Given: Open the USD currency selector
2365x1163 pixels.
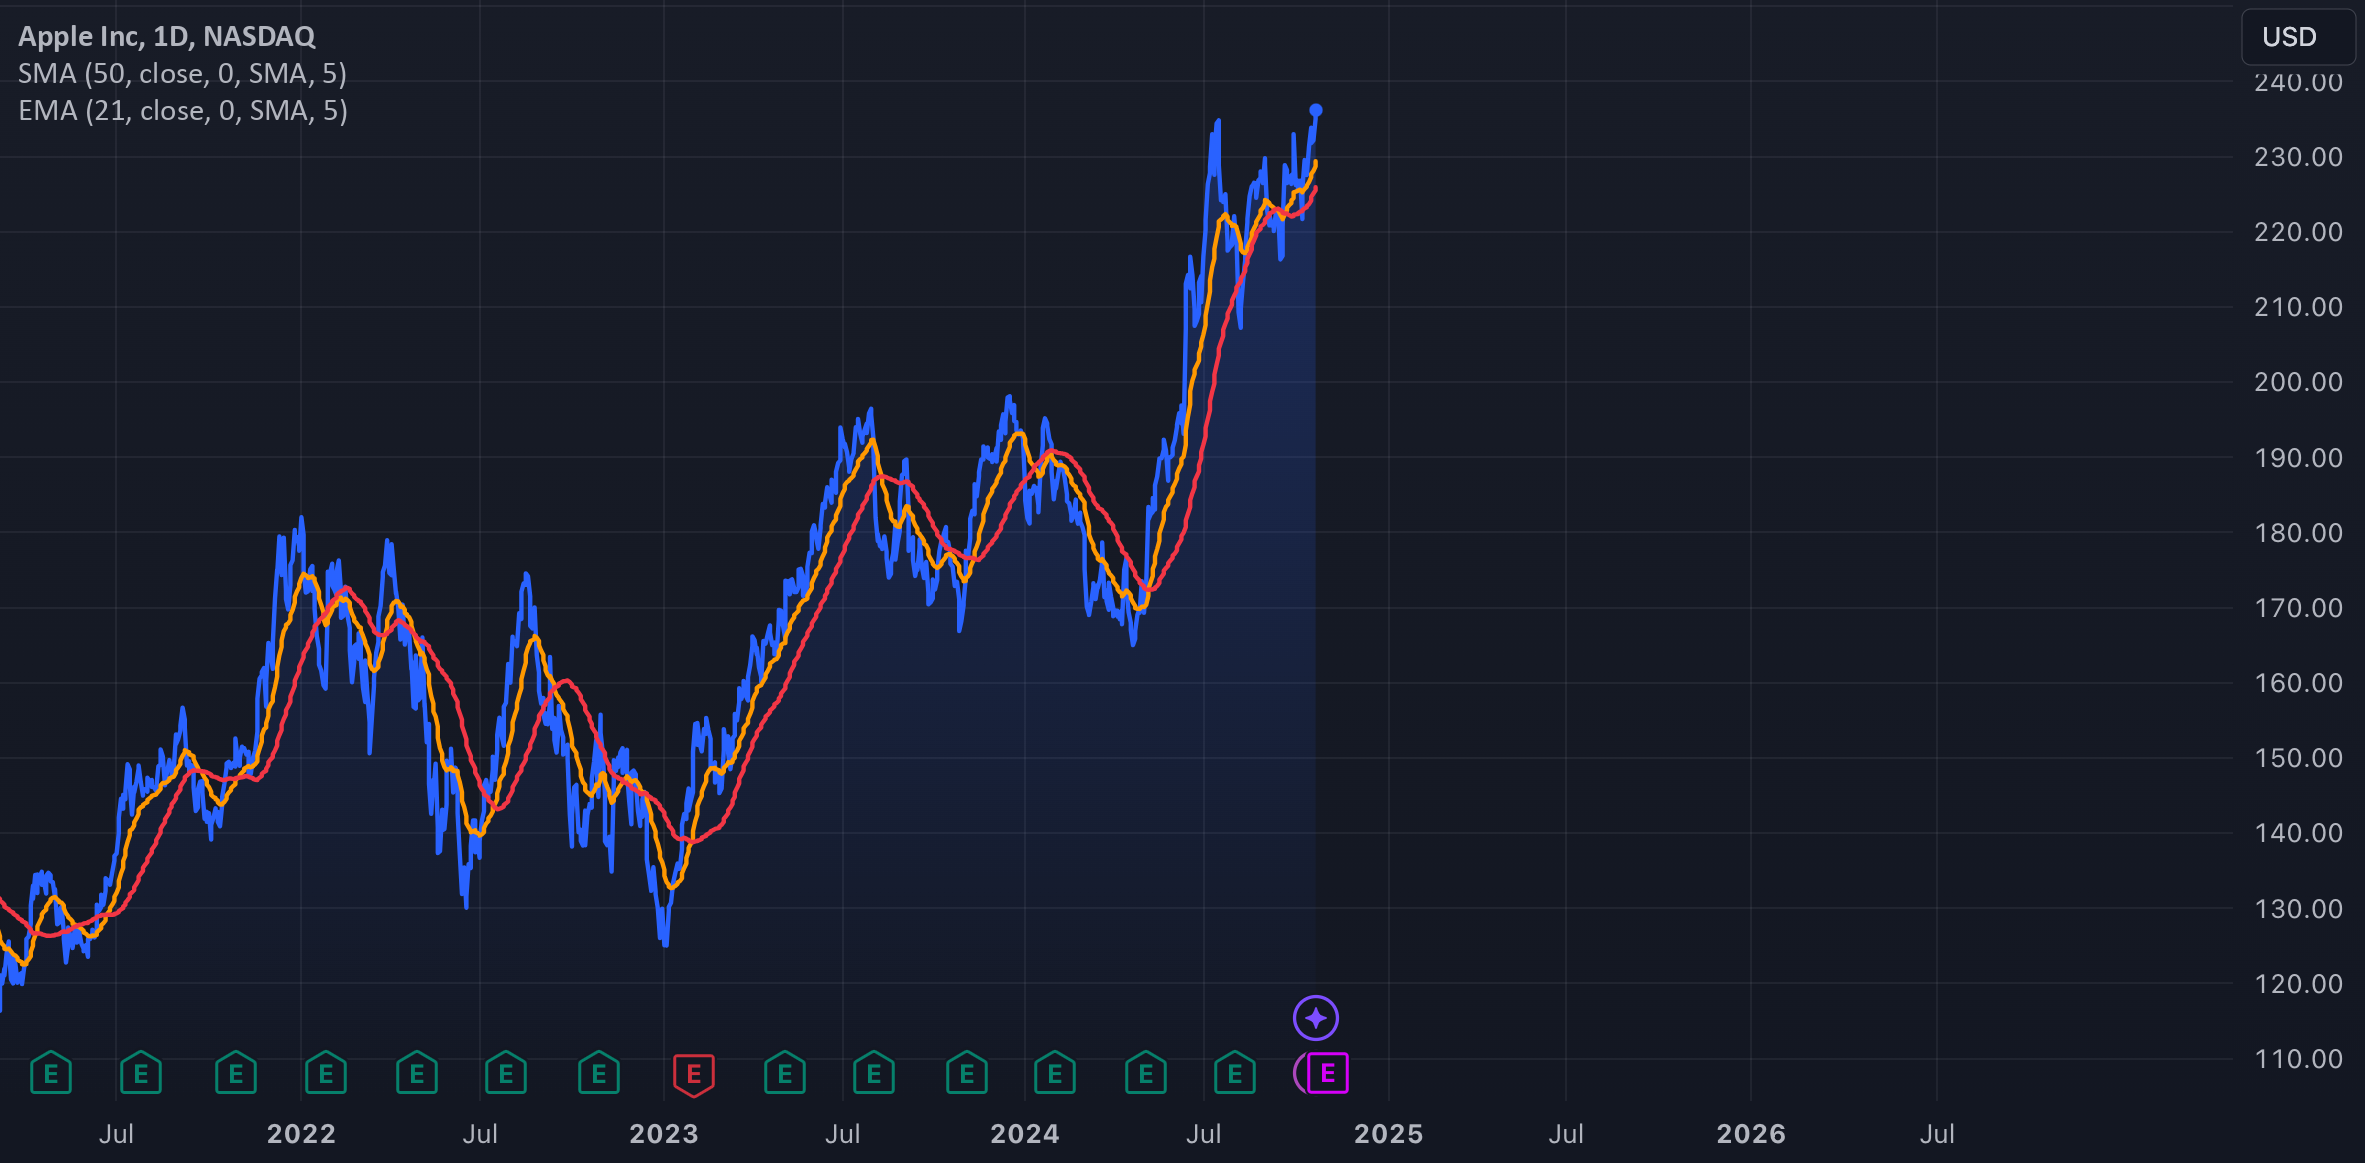Looking at the screenshot, I should pos(2297,37).
